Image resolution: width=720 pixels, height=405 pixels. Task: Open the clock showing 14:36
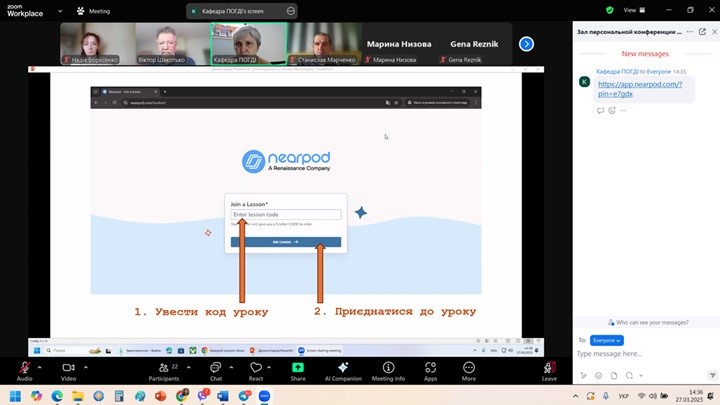[689, 396]
